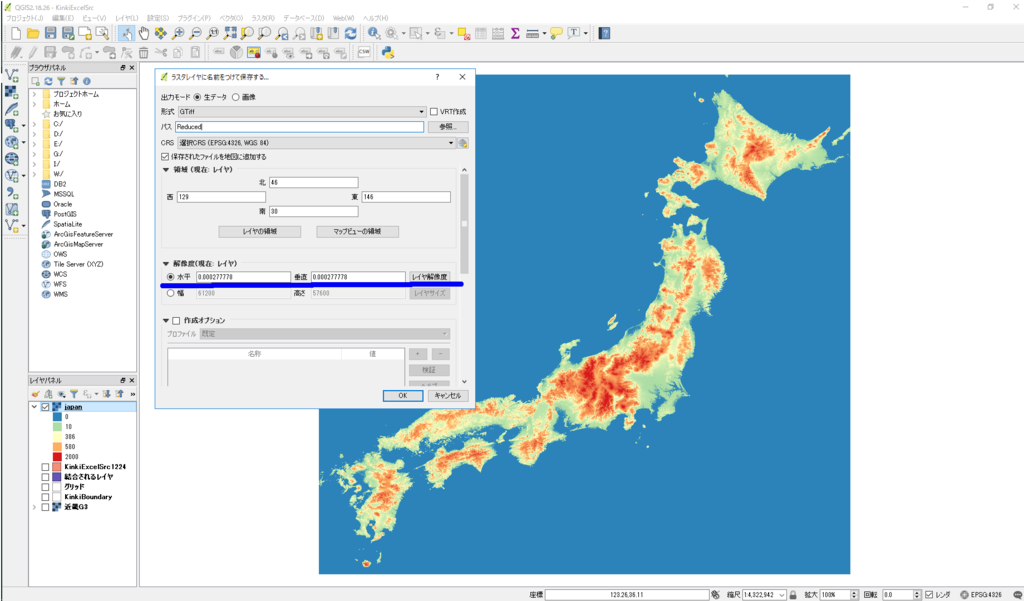This screenshot has height=601, width=1024.
Task: Click OK in the save raster dialog
Action: pos(403,396)
